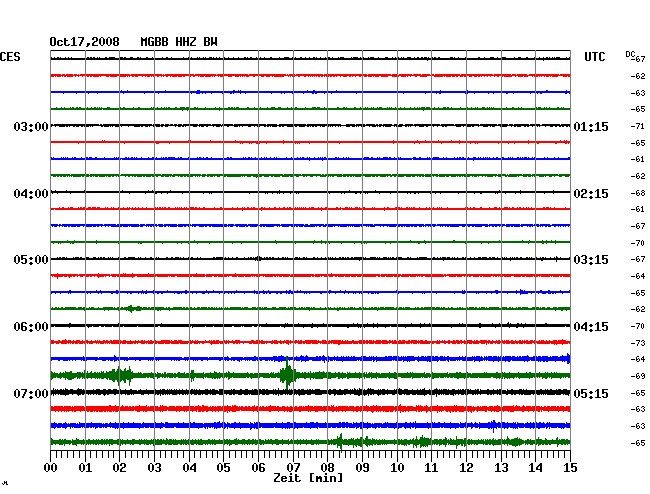Select minute 00 on the Zeit axis

[50, 468]
